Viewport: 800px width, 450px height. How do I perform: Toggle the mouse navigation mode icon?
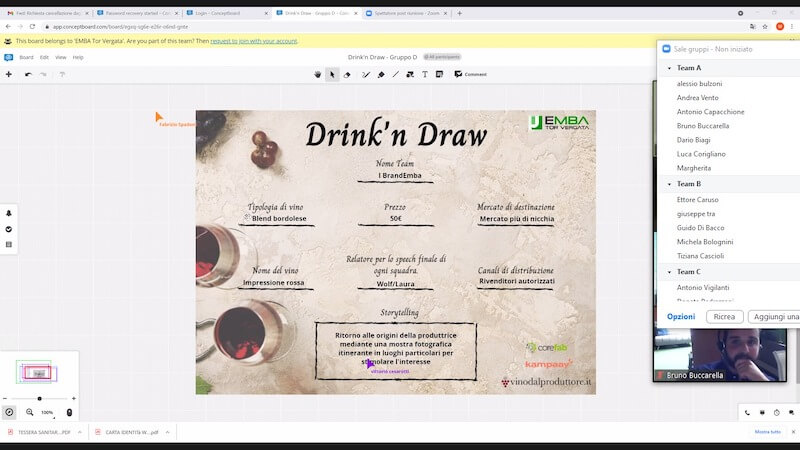point(69,412)
